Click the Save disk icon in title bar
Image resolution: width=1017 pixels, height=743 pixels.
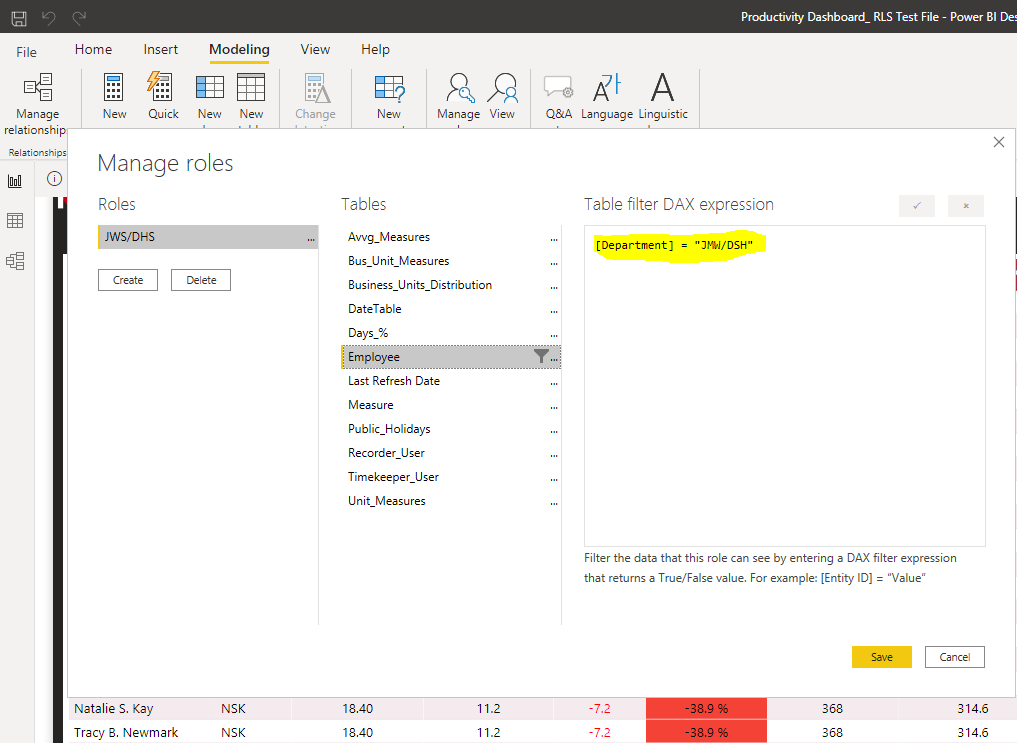(x=19, y=18)
